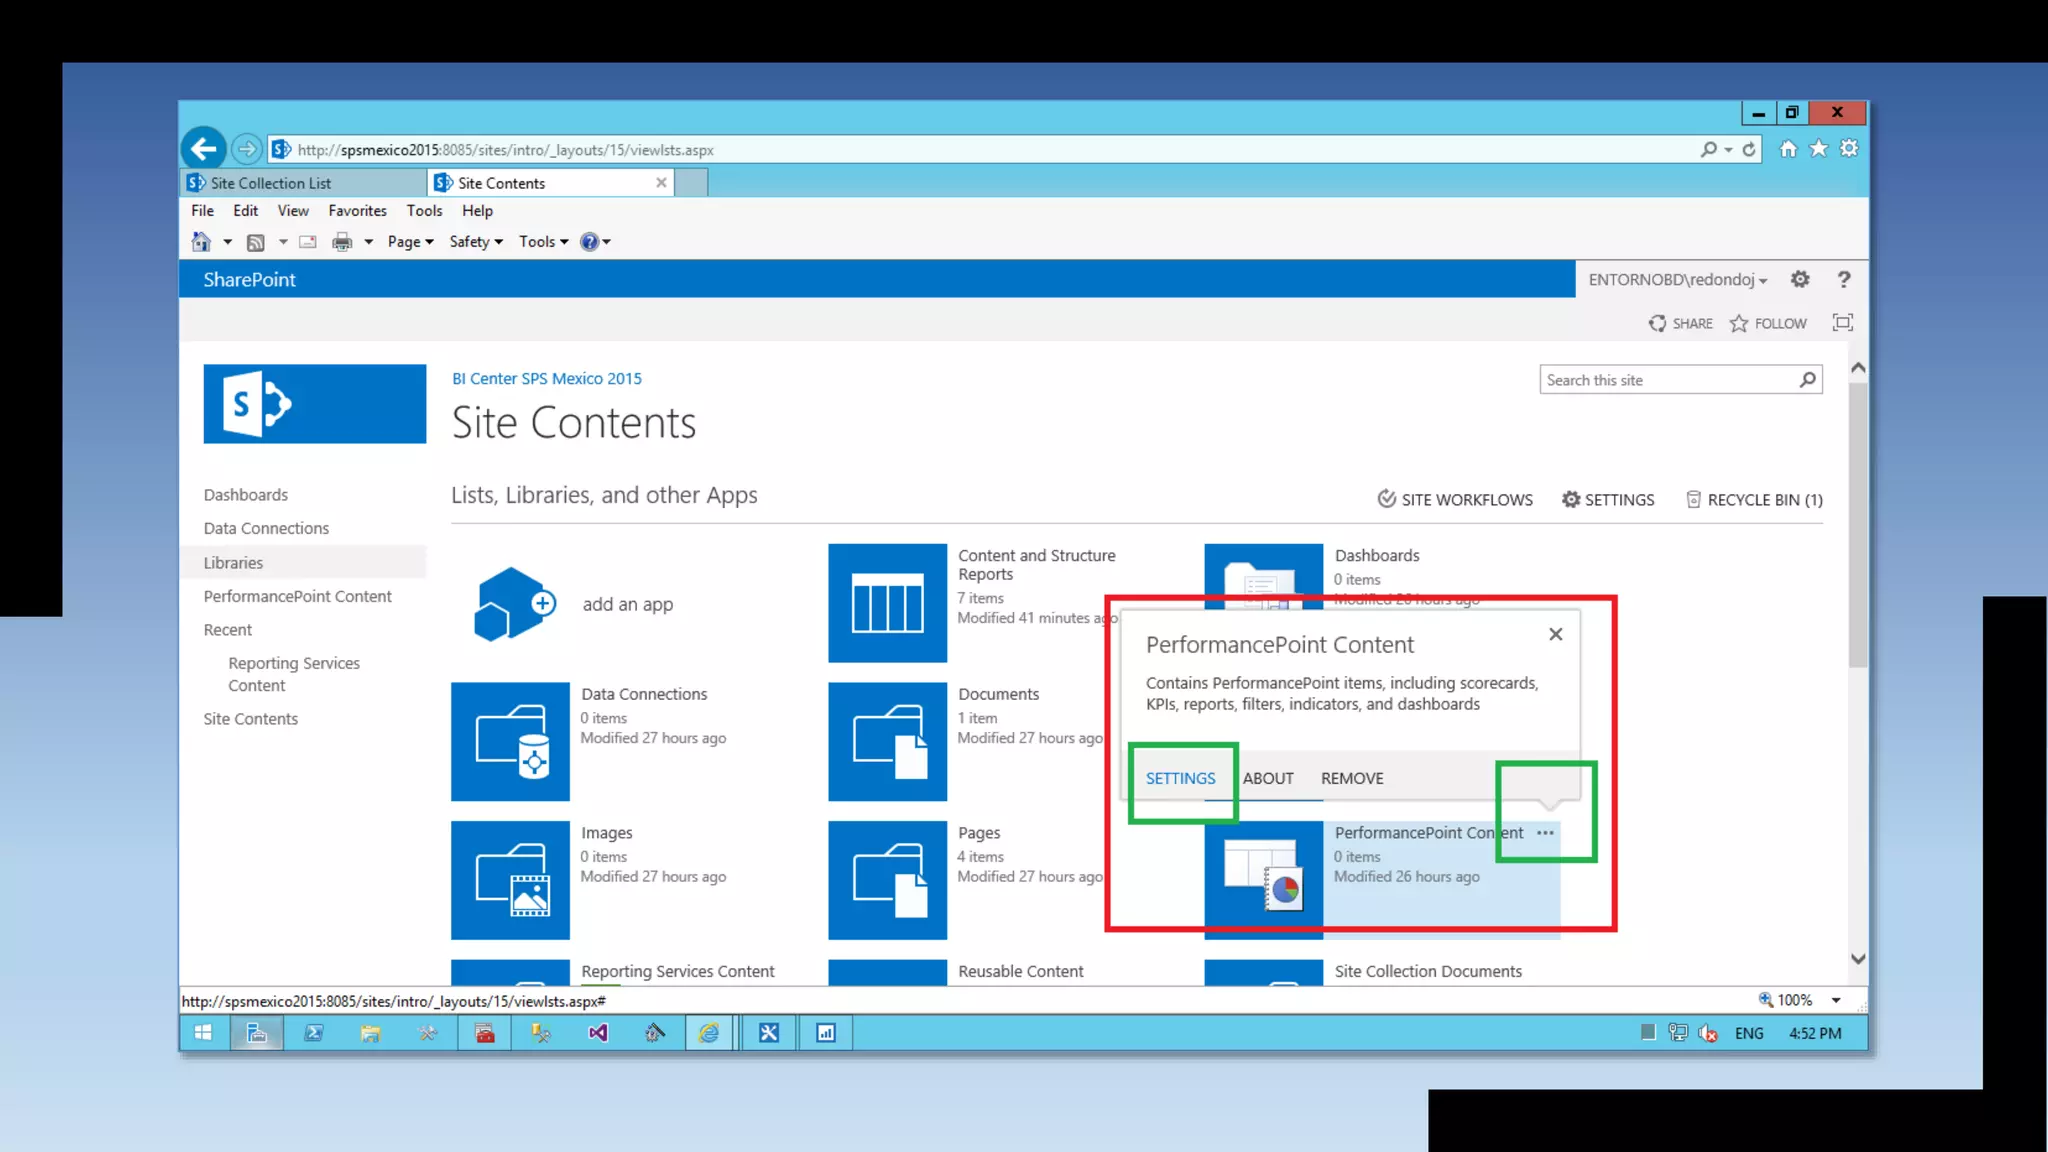Open the Page dropdown in command bar
The height and width of the screenshot is (1152, 2048).
(x=410, y=242)
